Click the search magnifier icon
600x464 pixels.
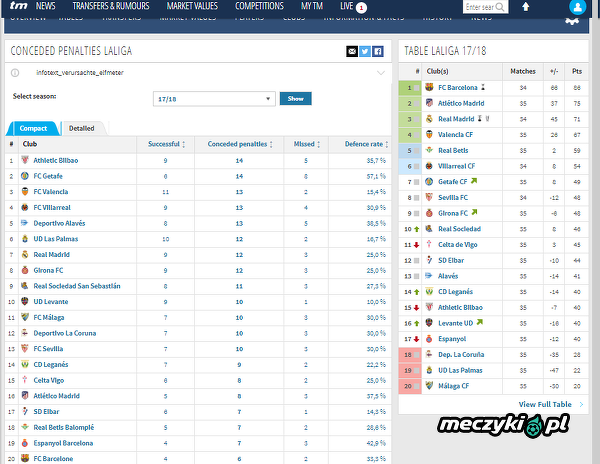pyautogui.click(x=500, y=7)
